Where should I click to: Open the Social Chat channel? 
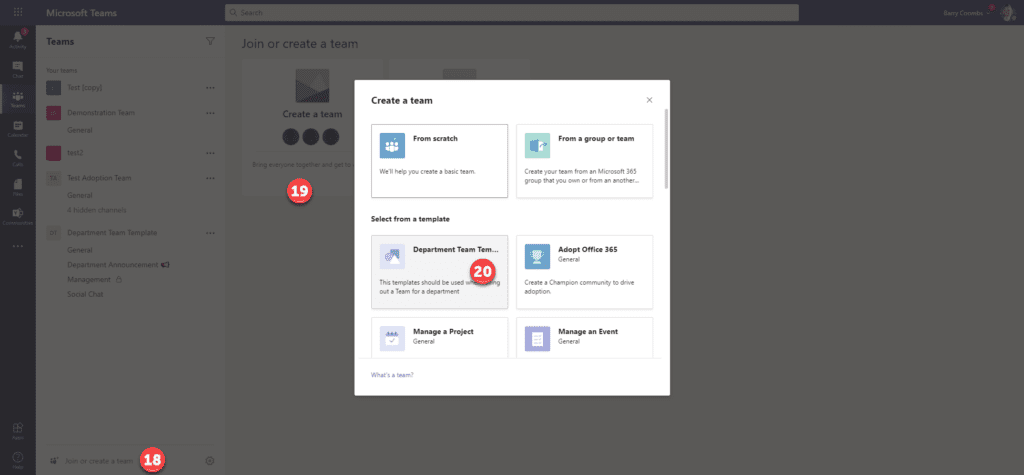(x=86, y=294)
